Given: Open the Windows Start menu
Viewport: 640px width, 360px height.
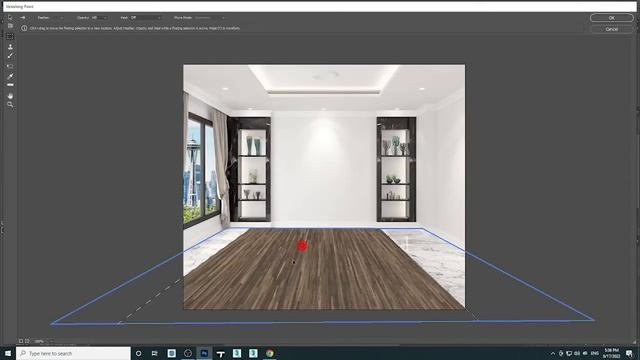Looking at the screenshot, I should (8, 353).
